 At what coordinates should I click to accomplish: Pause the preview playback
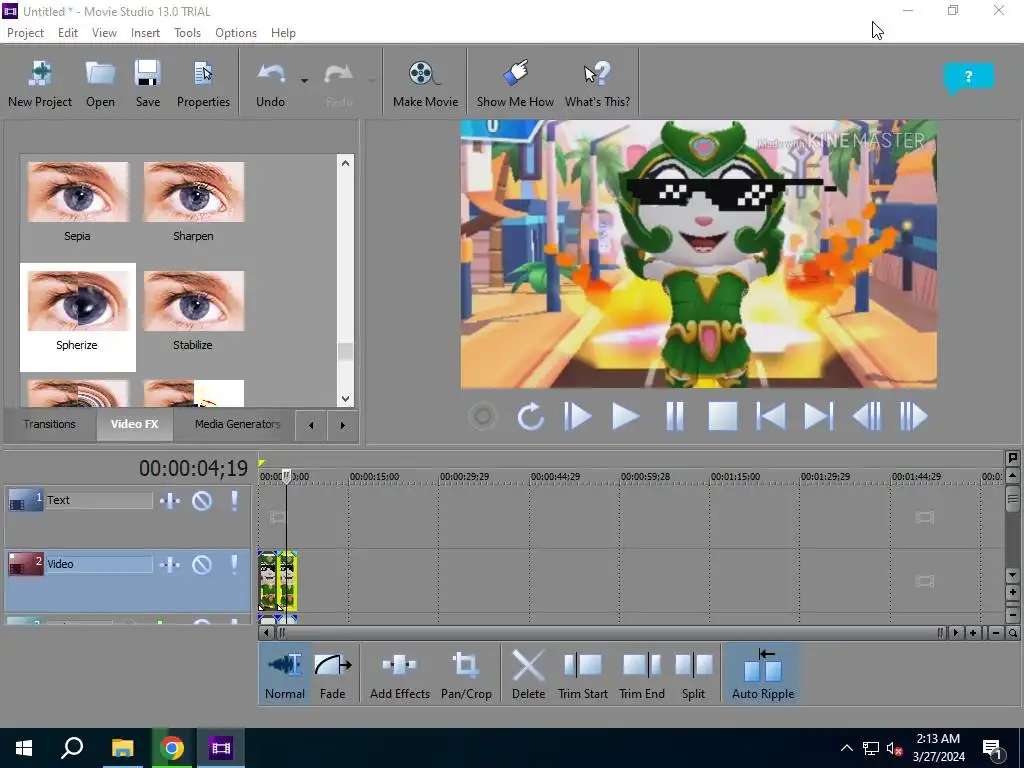(674, 417)
